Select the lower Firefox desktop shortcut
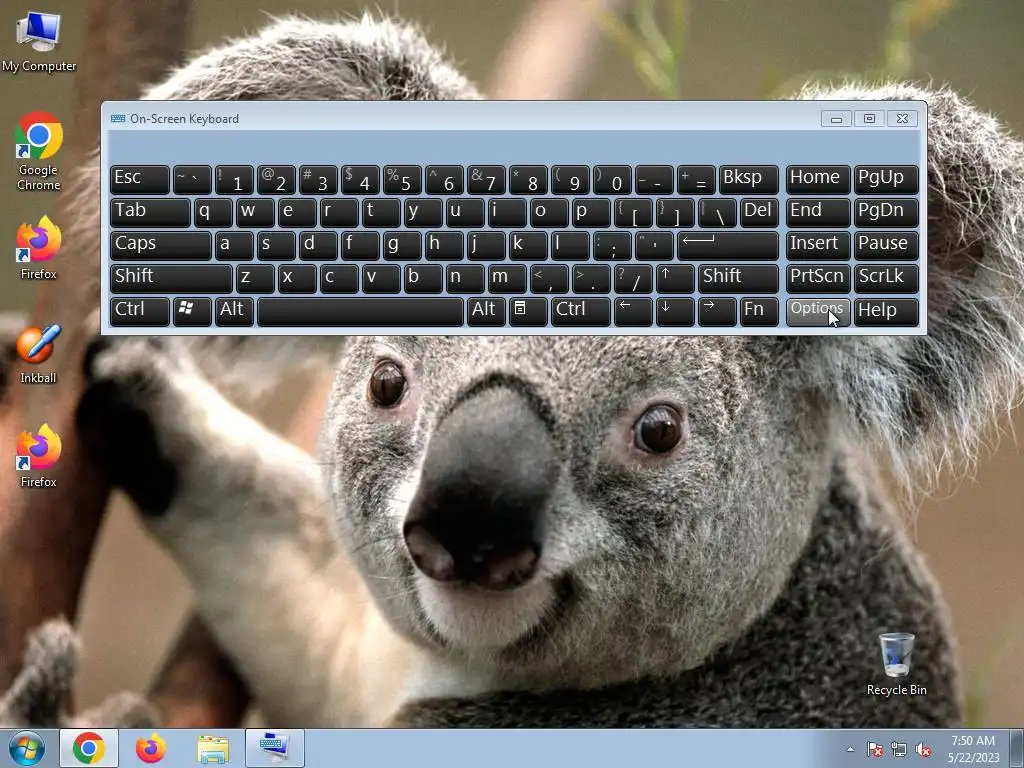1024x768 pixels. [39, 456]
